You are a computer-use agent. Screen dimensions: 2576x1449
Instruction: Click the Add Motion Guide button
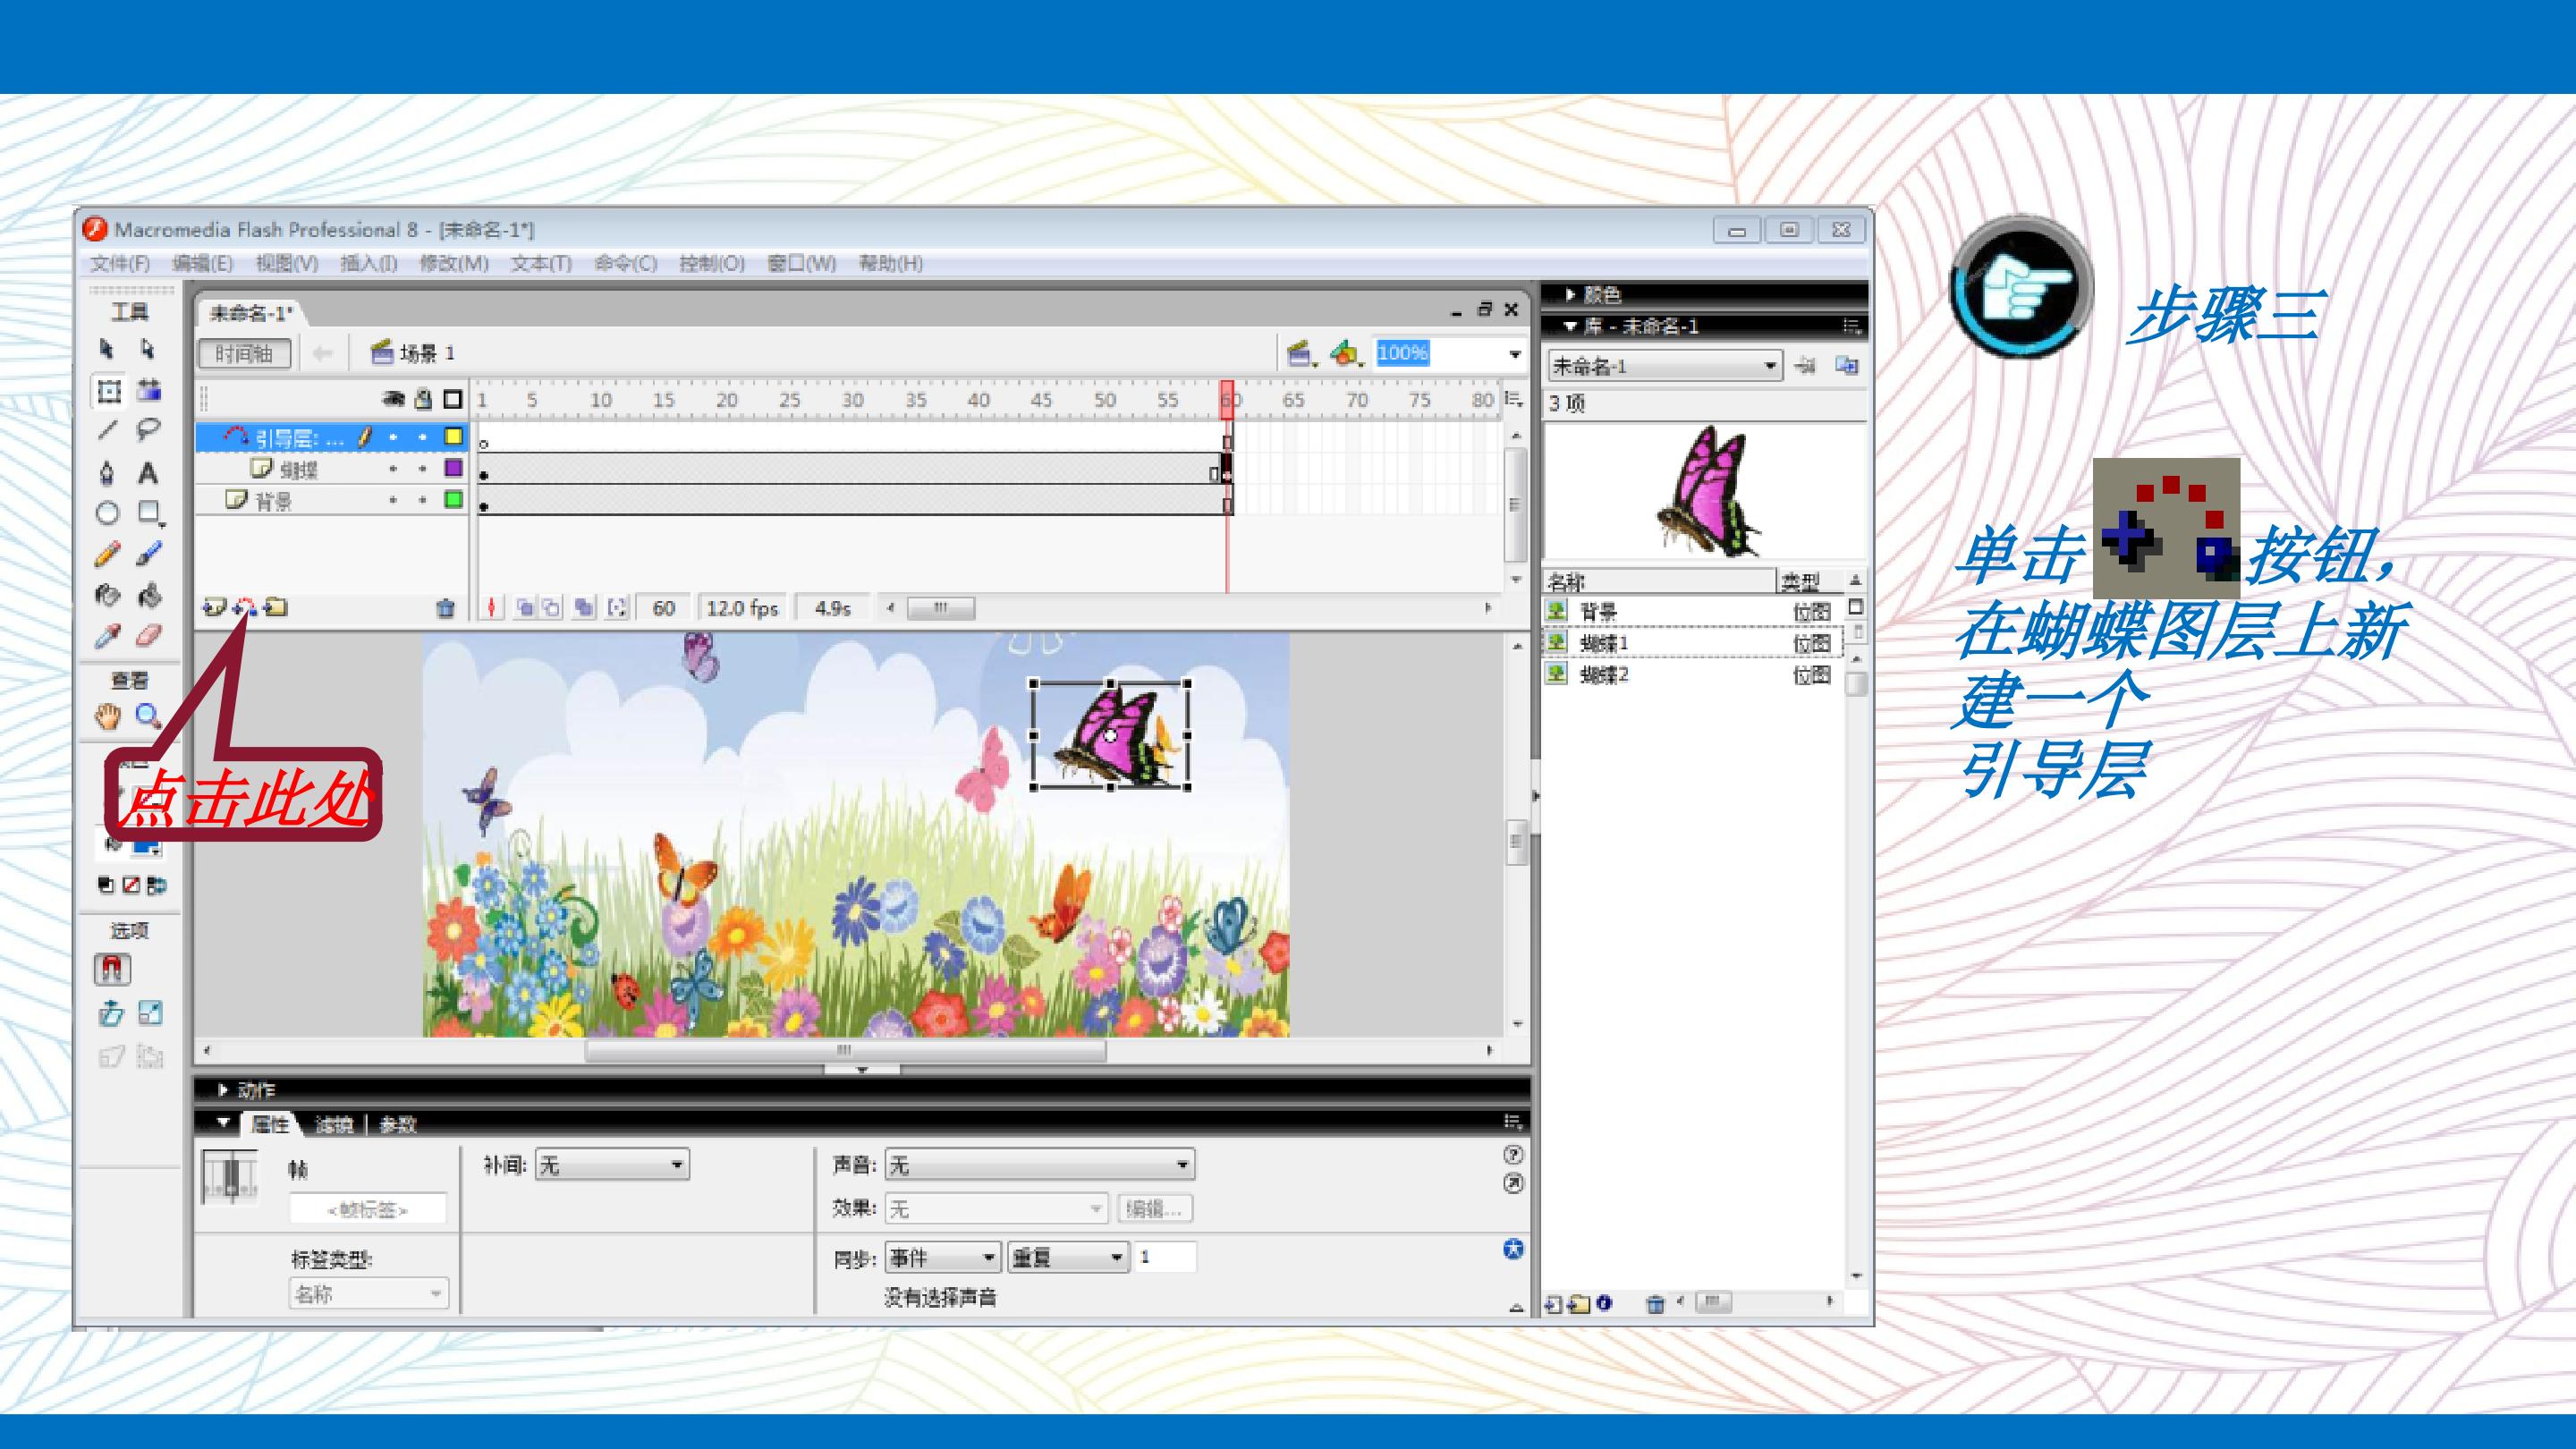pyautogui.click(x=245, y=607)
